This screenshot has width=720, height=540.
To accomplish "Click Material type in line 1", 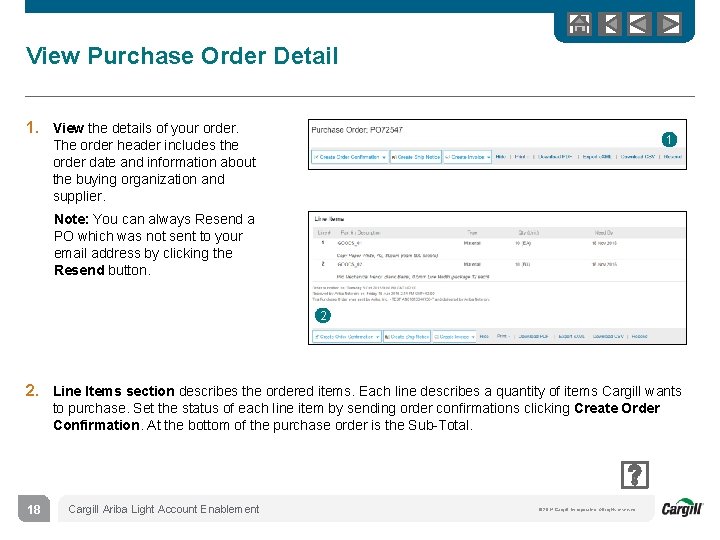I will (x=472, y=243).
